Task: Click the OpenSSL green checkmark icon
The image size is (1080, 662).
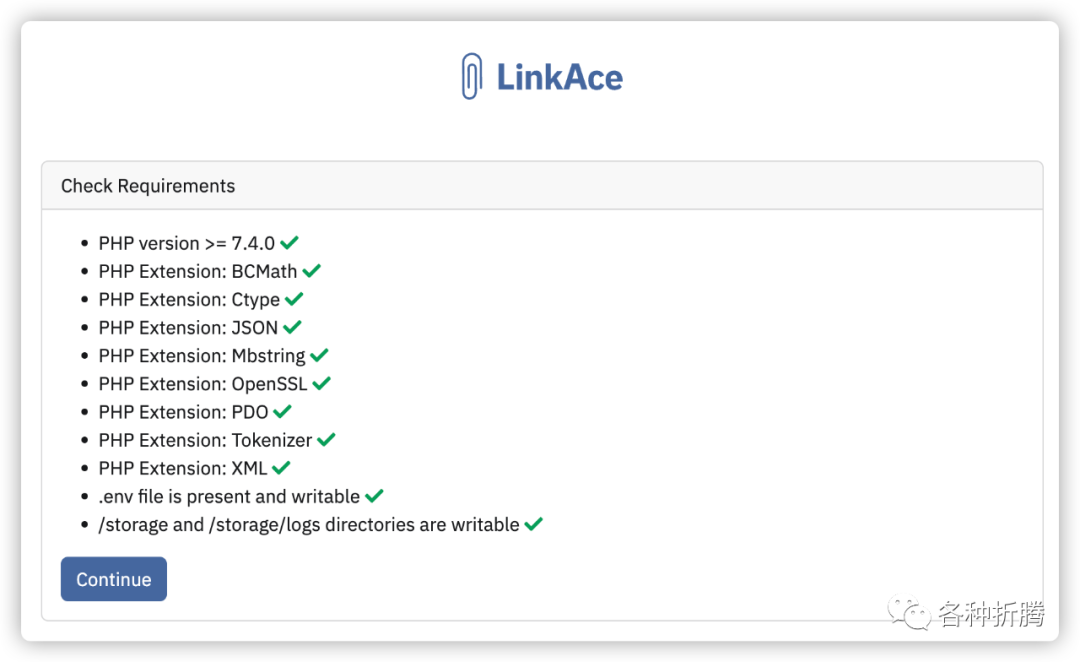Action: [x=322, y=383]
